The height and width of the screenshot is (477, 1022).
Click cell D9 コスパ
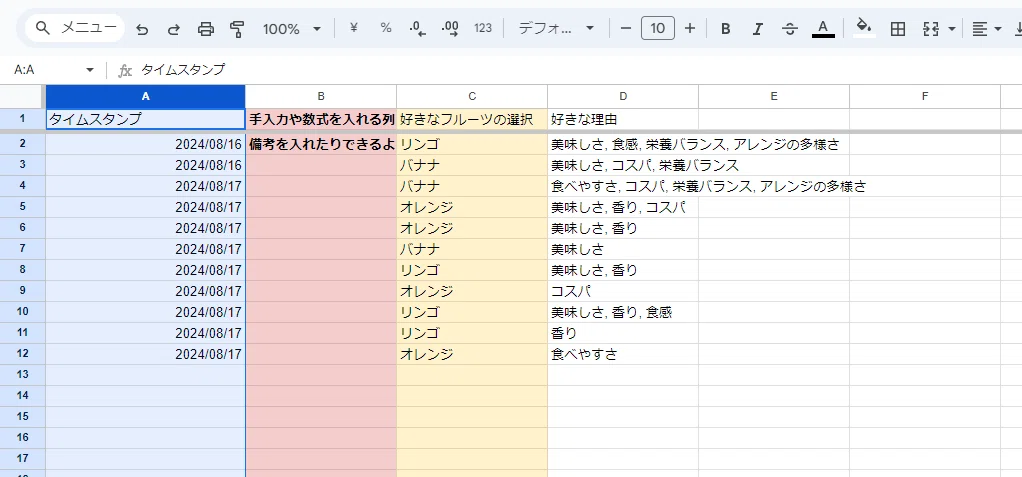coord(623,291)
